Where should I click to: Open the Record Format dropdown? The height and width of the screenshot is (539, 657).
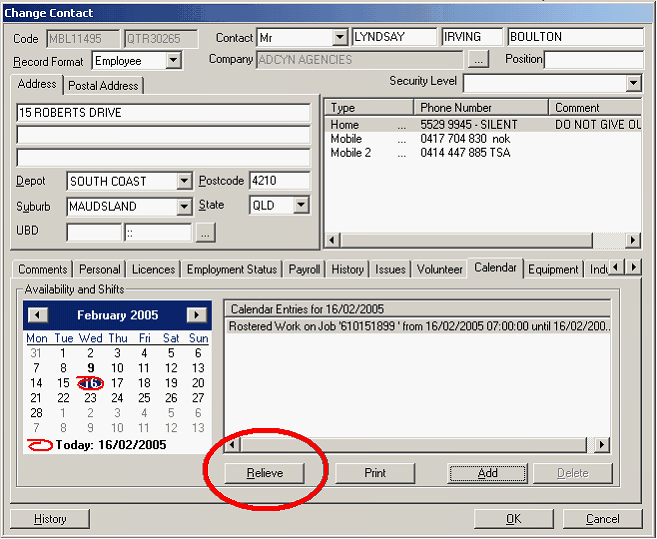click(x=173, y=61)
